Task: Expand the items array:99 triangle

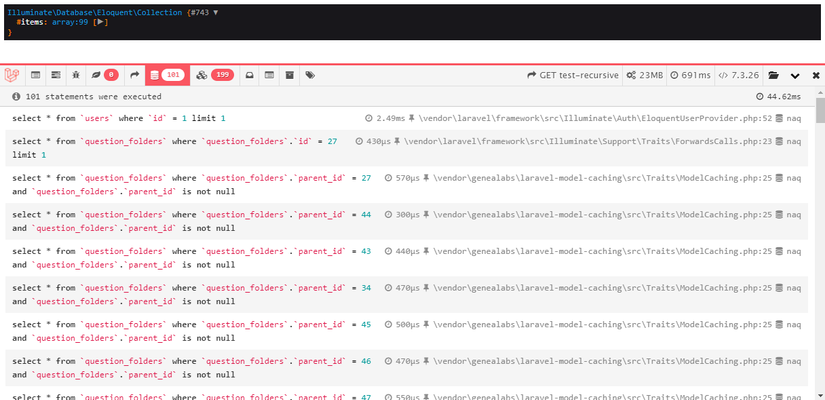Action: click(x=100, y=23)
